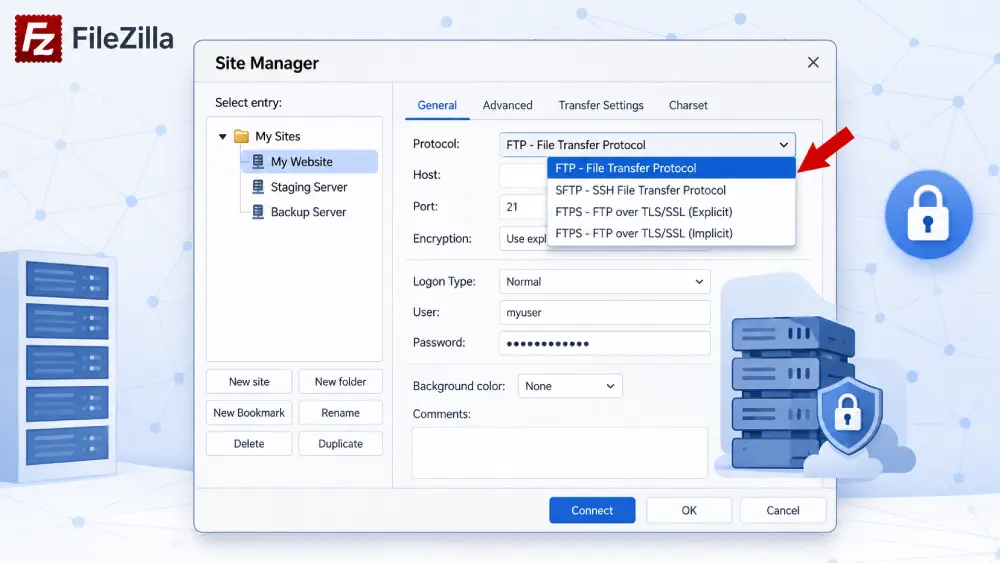The width and height of the screenshot is (1000, 563).
Task: Open the Protocol dropdown
Action: [x=647, y=145]
